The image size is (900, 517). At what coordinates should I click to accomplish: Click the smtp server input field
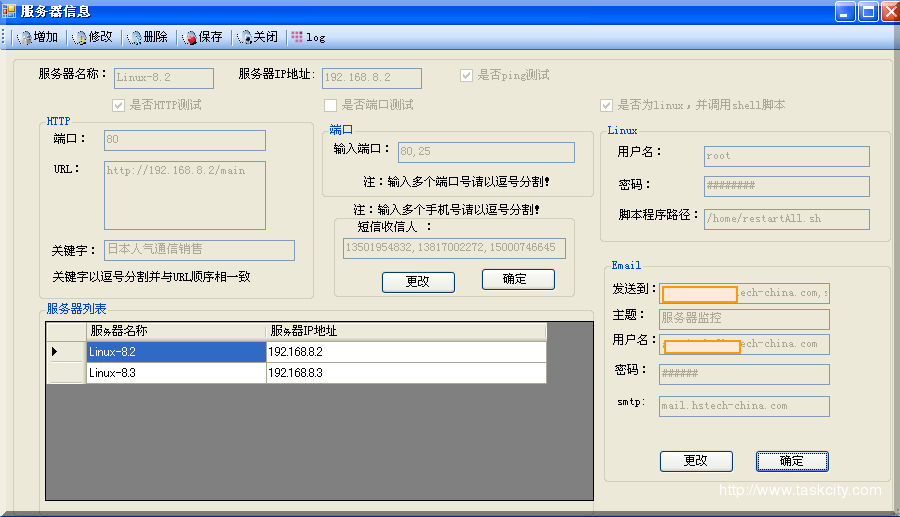744,406
